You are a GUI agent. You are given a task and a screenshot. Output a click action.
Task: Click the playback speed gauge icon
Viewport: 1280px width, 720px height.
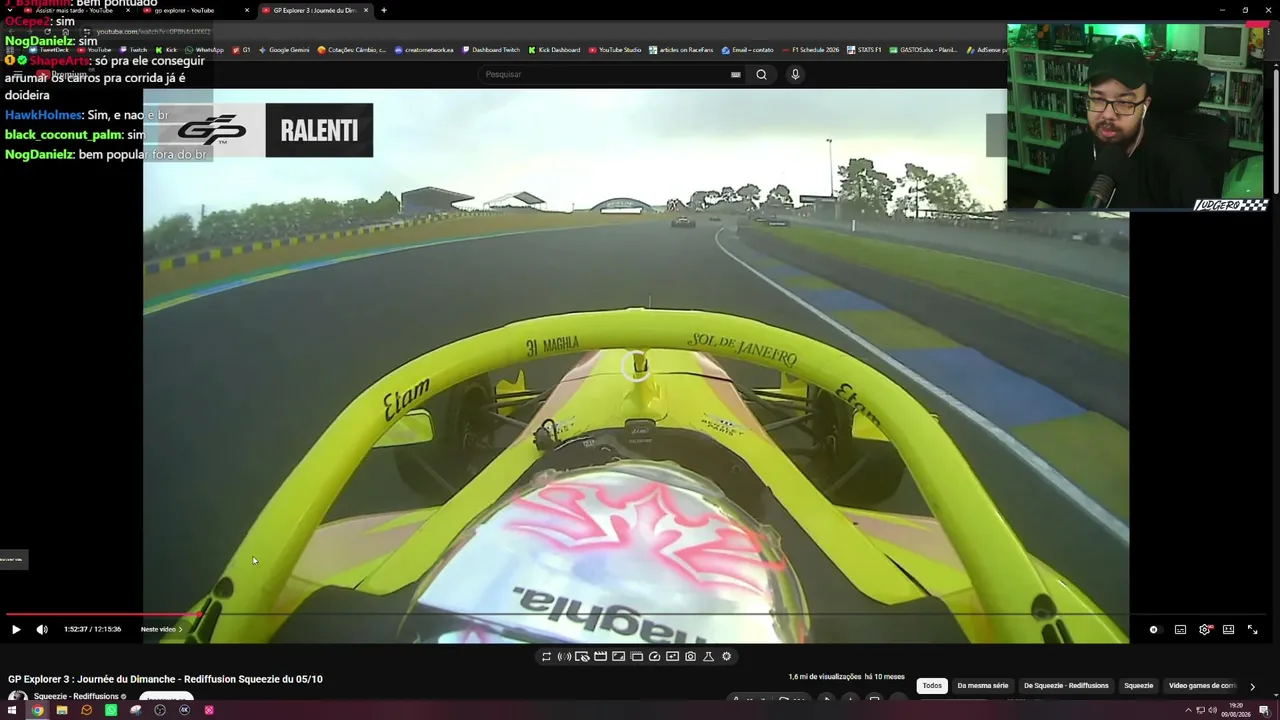(x=654, y=657)
